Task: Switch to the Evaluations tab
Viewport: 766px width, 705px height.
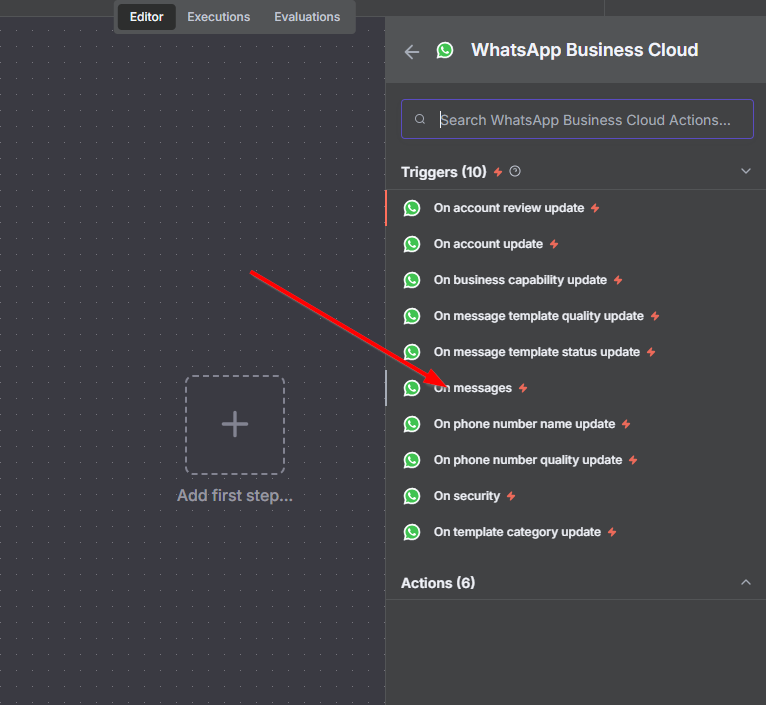Action: point(307,17)
